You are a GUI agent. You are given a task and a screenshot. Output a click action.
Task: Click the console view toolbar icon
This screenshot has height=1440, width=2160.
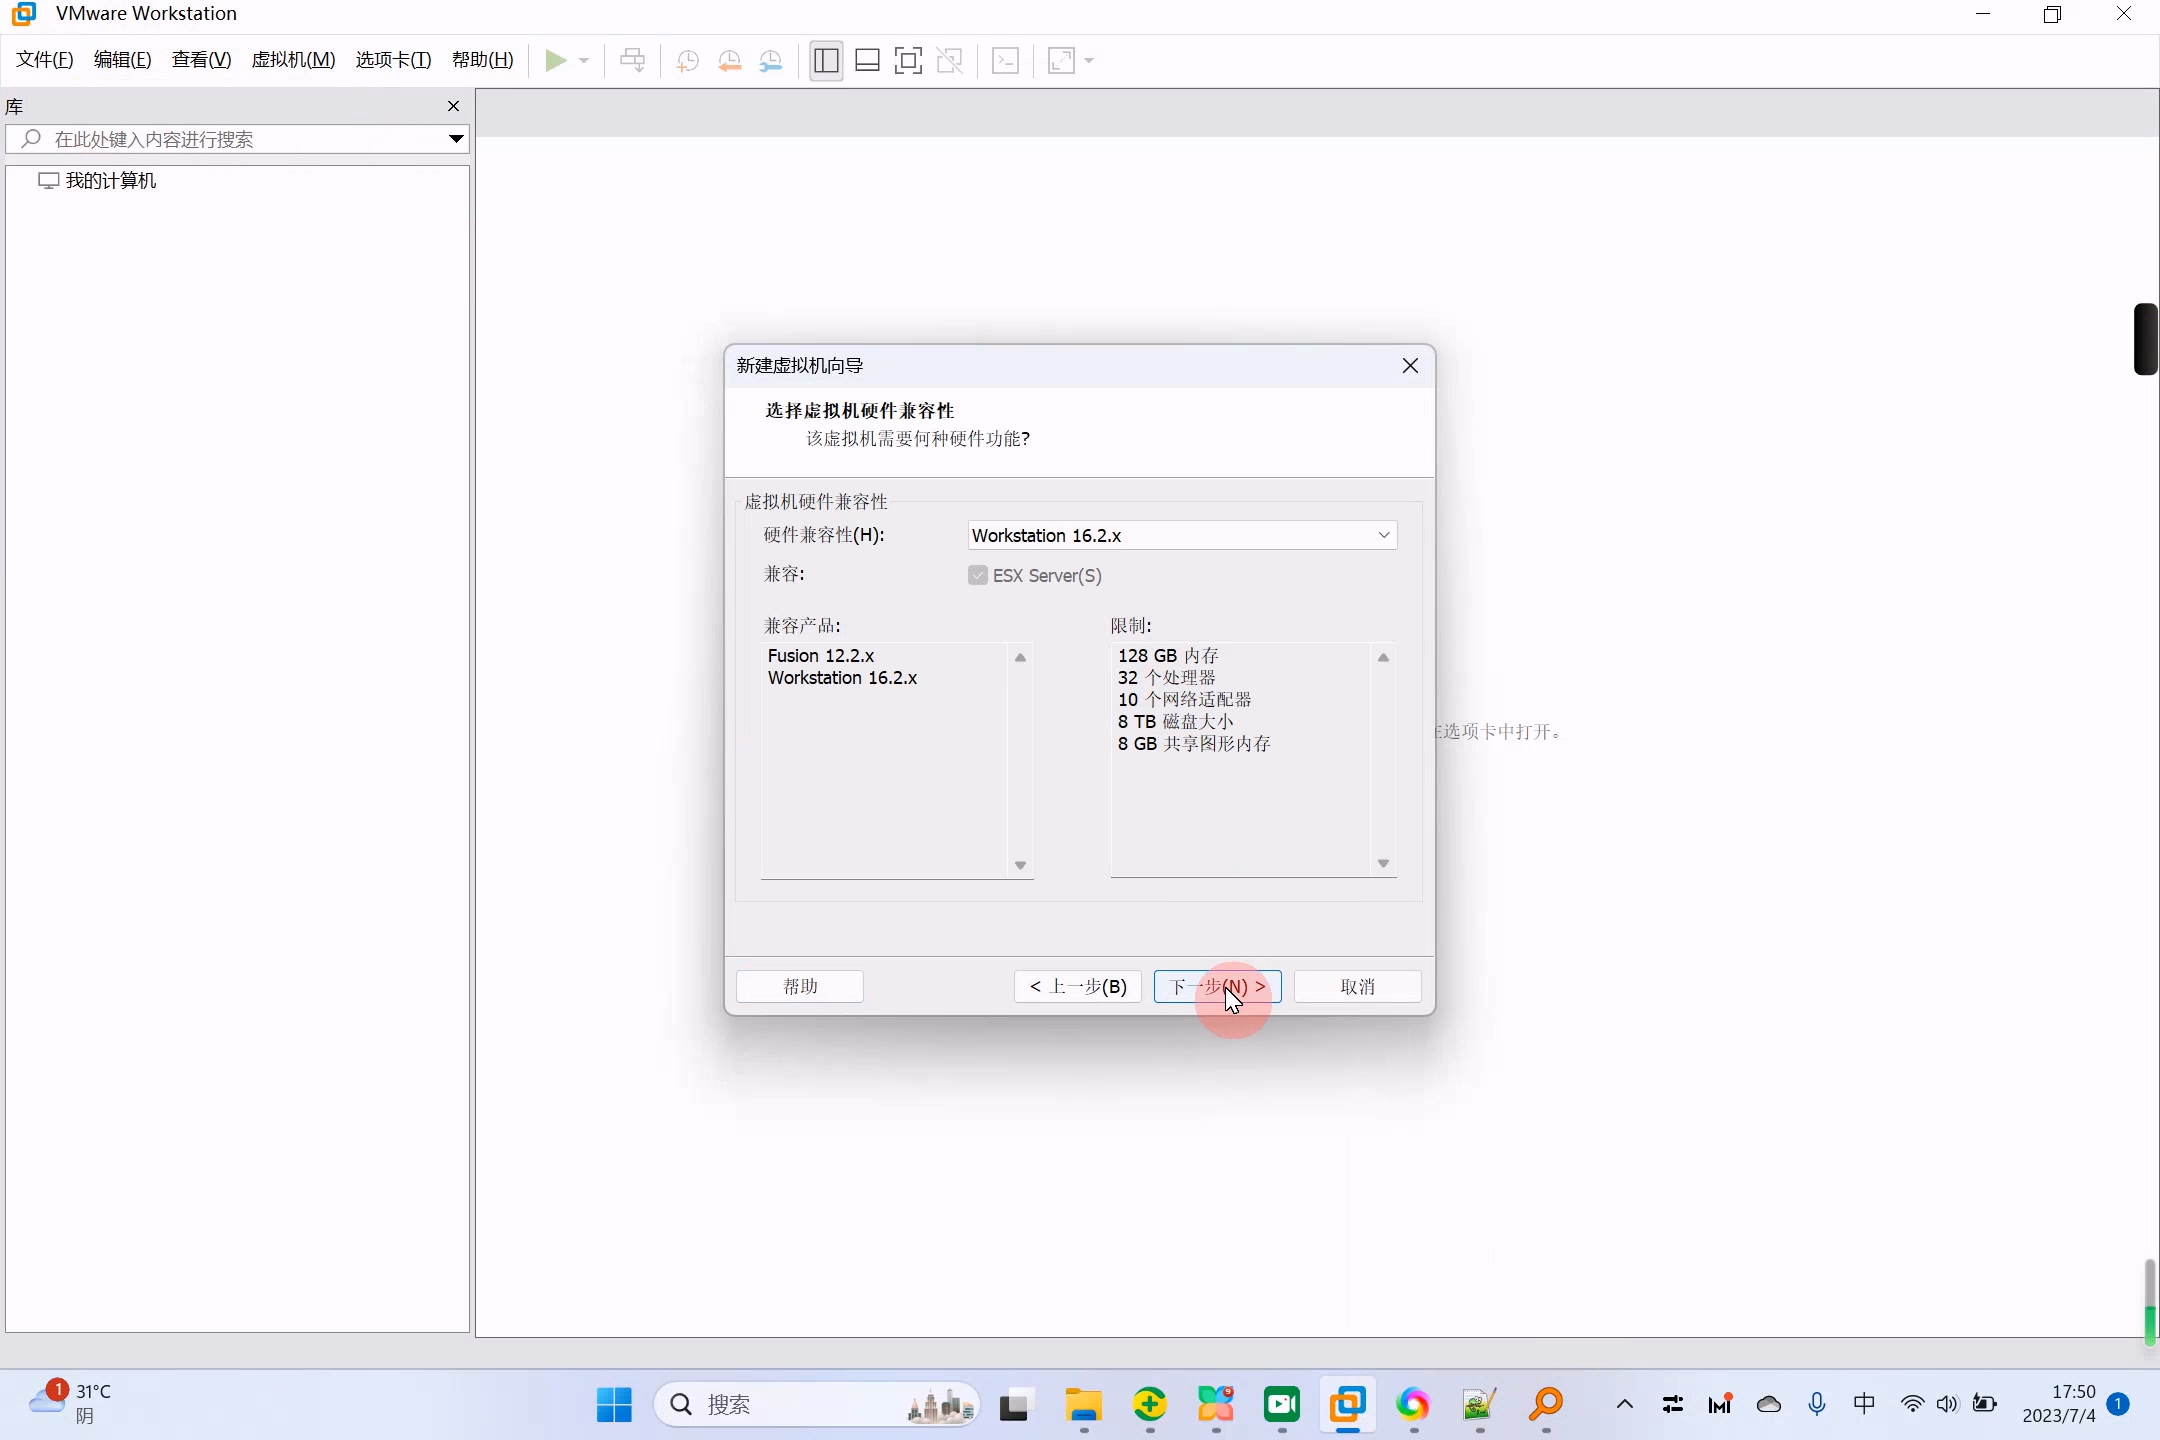pos(1005,61)
